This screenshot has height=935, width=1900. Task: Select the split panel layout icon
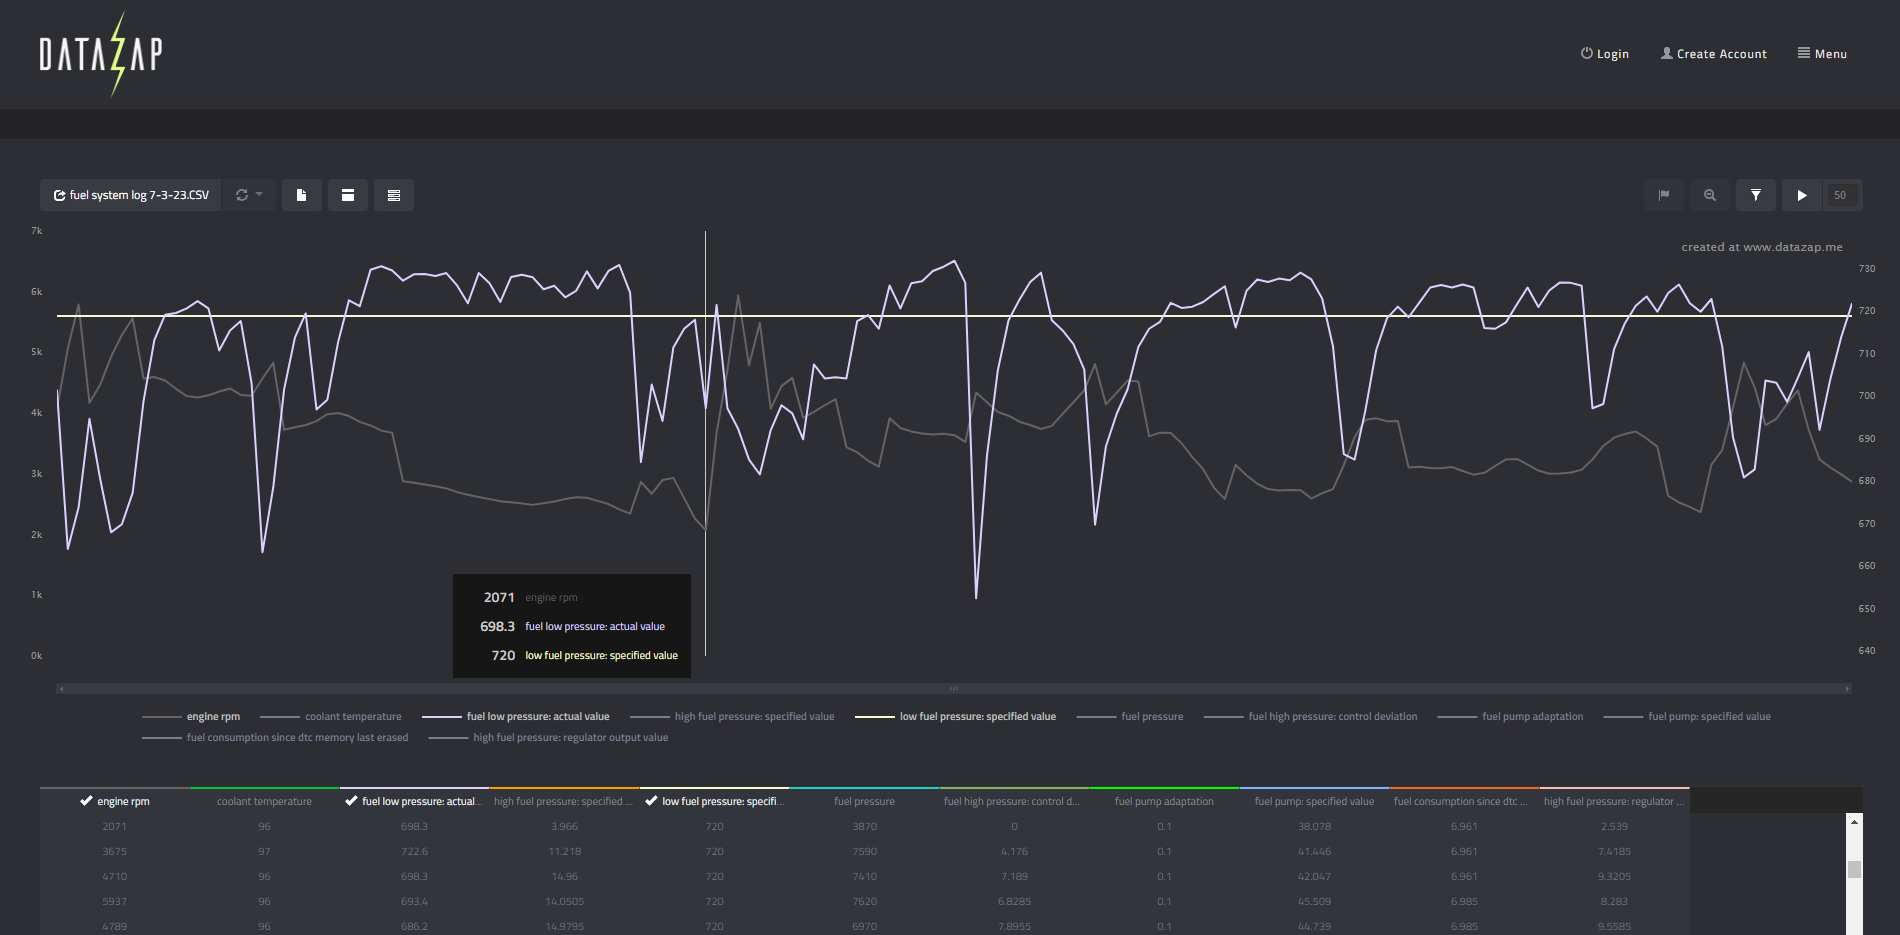pyautogui.click(x=348, y=195)
